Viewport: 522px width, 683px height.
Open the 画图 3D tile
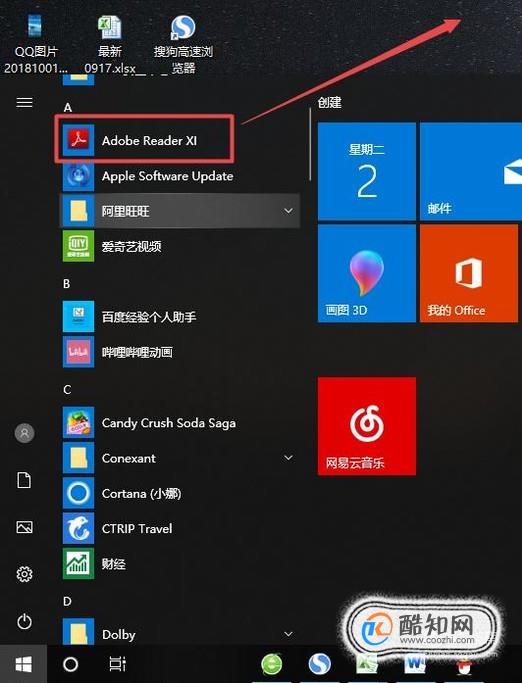coord(366,273)
